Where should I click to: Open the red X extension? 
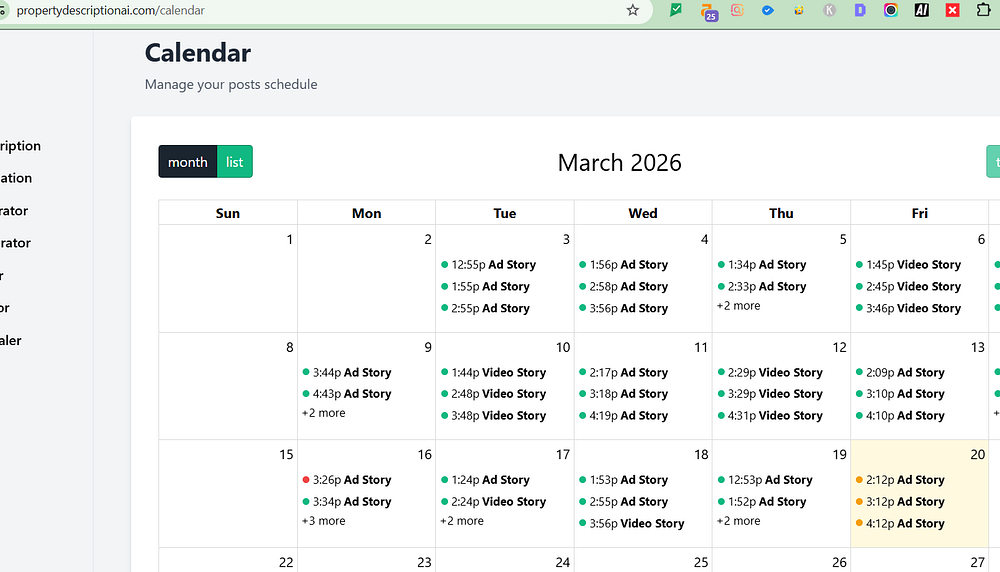pyautogui.click(x=952, y=10)
